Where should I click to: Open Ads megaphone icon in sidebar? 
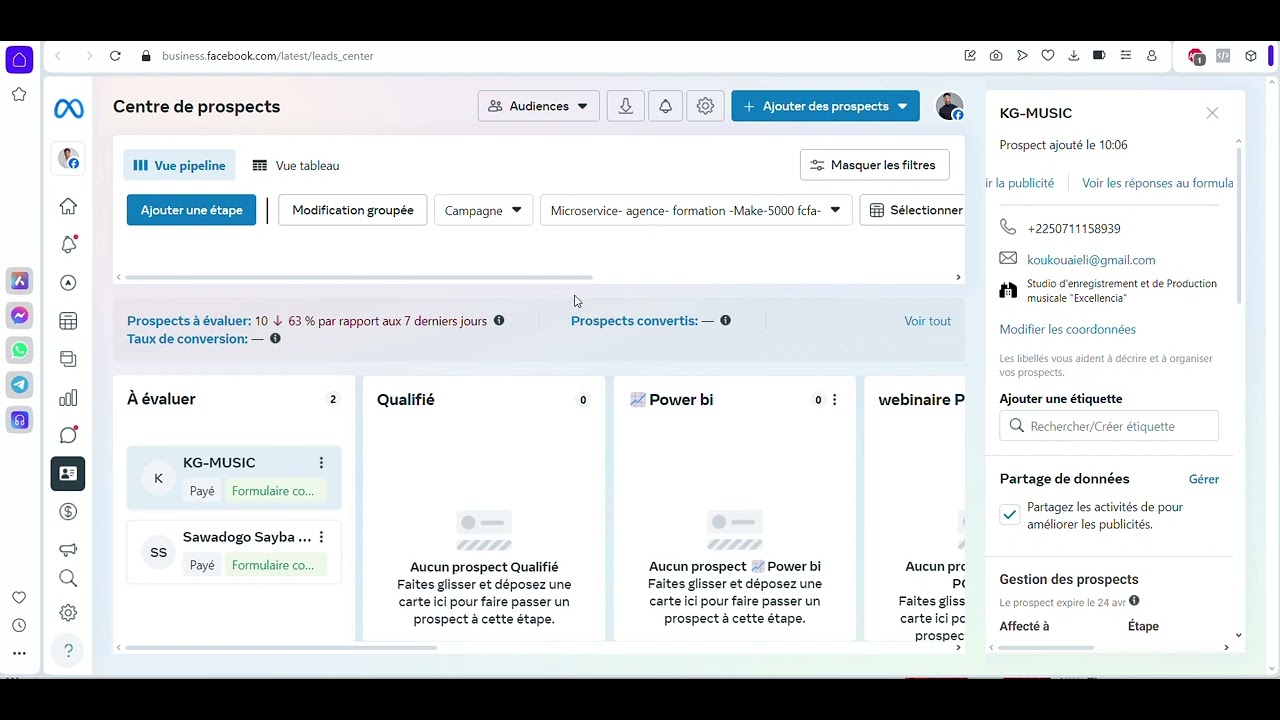(68, 549)
